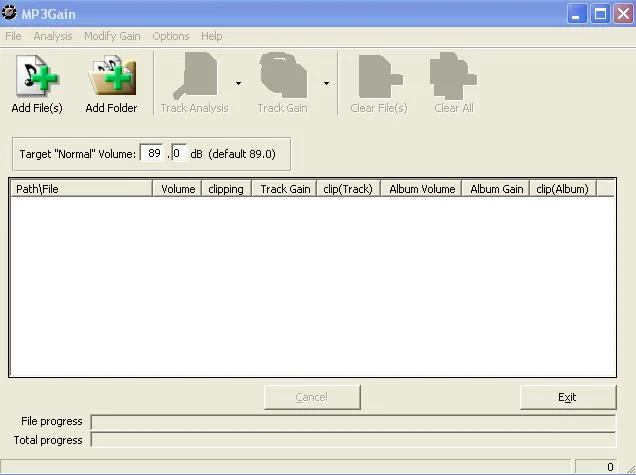
Task: Open the Analysis menu
Action: coord(53,36)
